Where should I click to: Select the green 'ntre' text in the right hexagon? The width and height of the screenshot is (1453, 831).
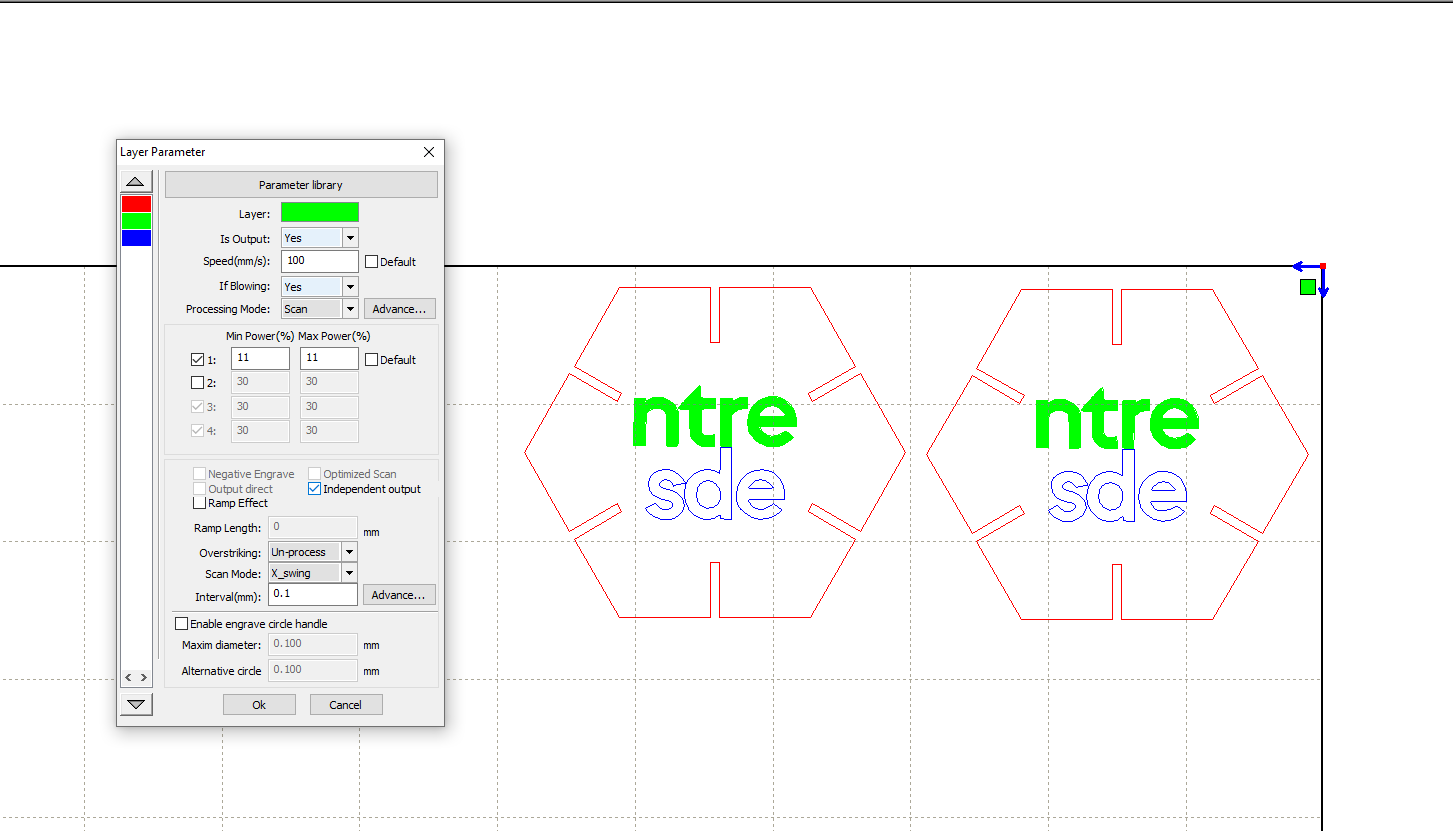[1116, 419]
